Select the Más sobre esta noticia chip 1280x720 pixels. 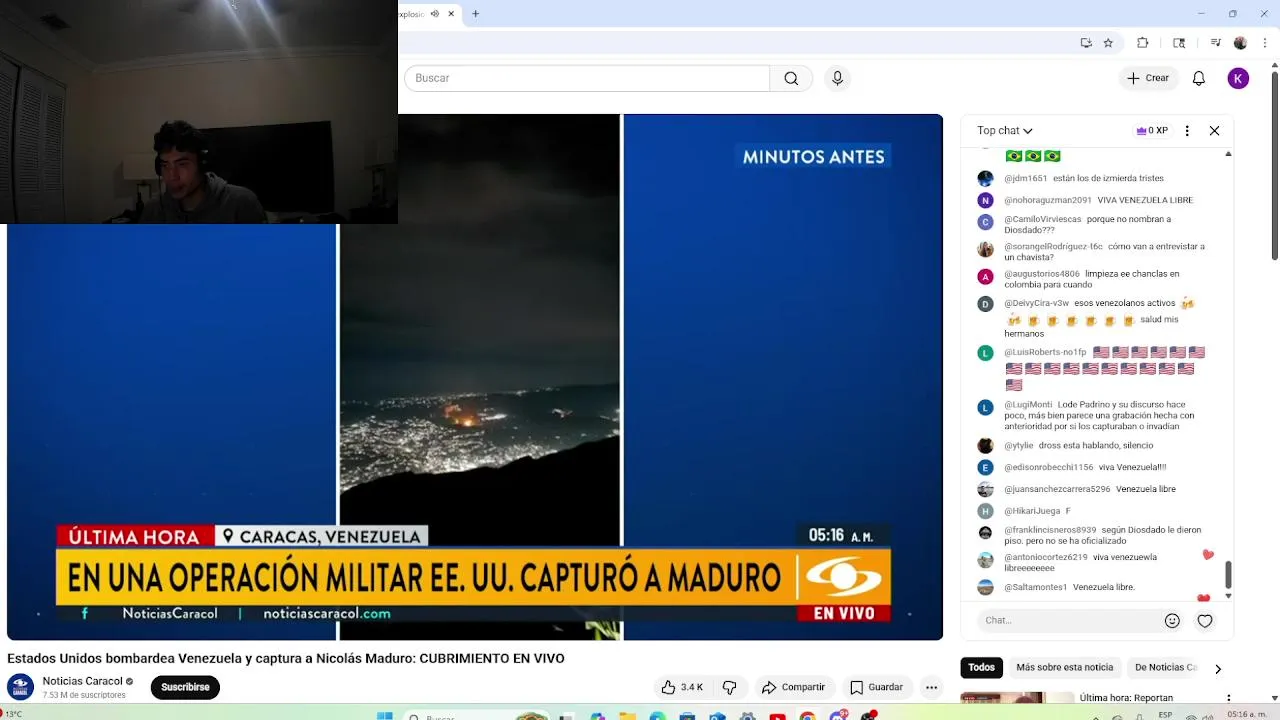pos(1064,667)
